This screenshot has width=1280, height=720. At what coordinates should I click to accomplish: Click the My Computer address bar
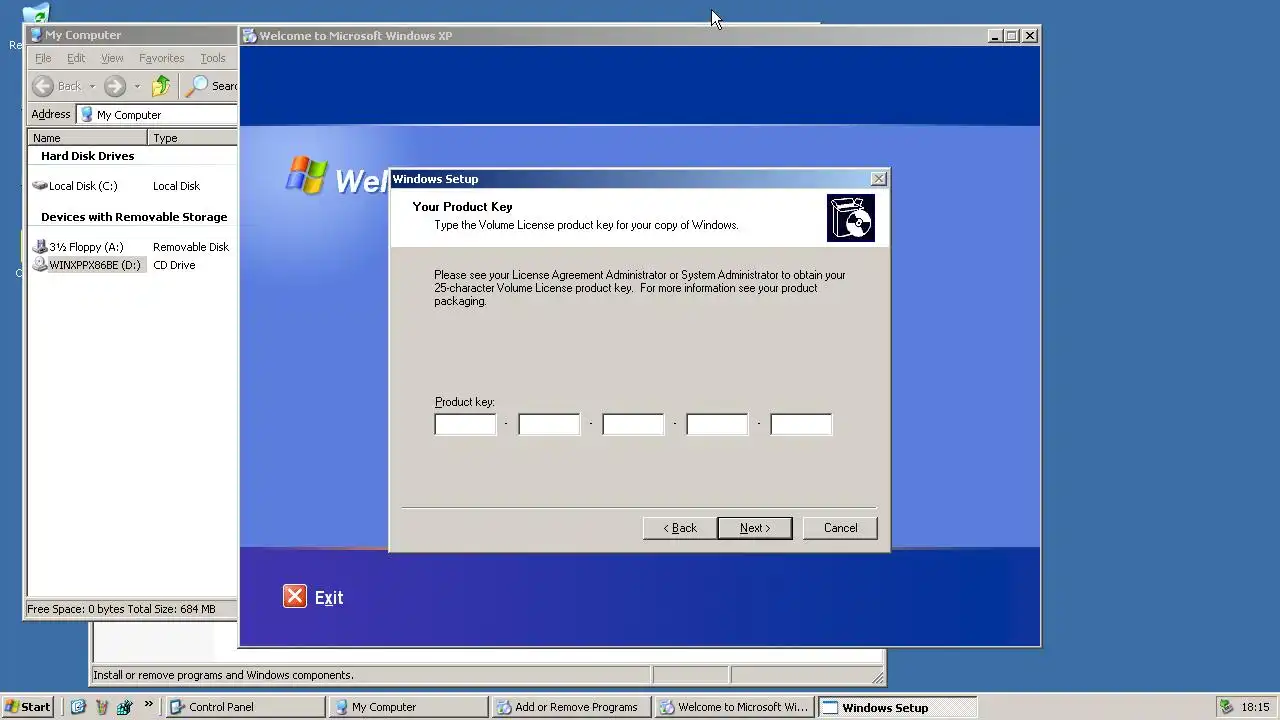coord(157,115)
